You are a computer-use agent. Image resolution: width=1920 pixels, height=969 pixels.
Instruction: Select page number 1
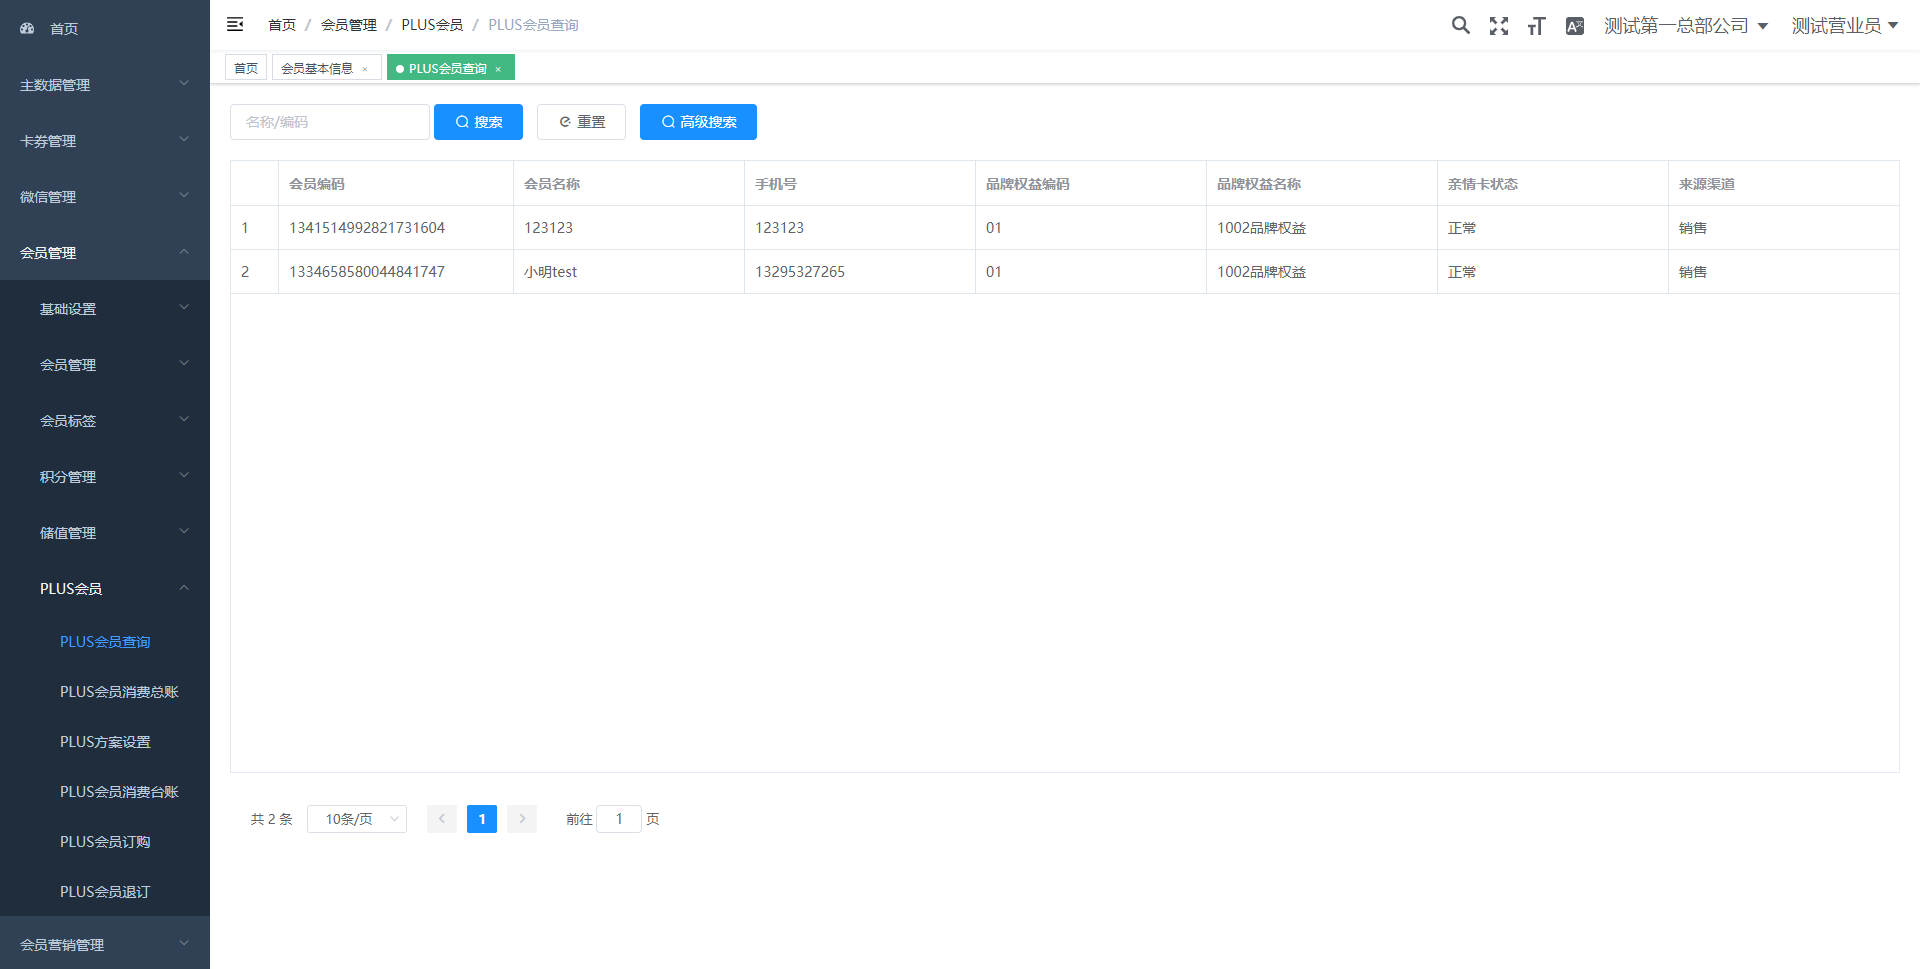click(482, 819)
